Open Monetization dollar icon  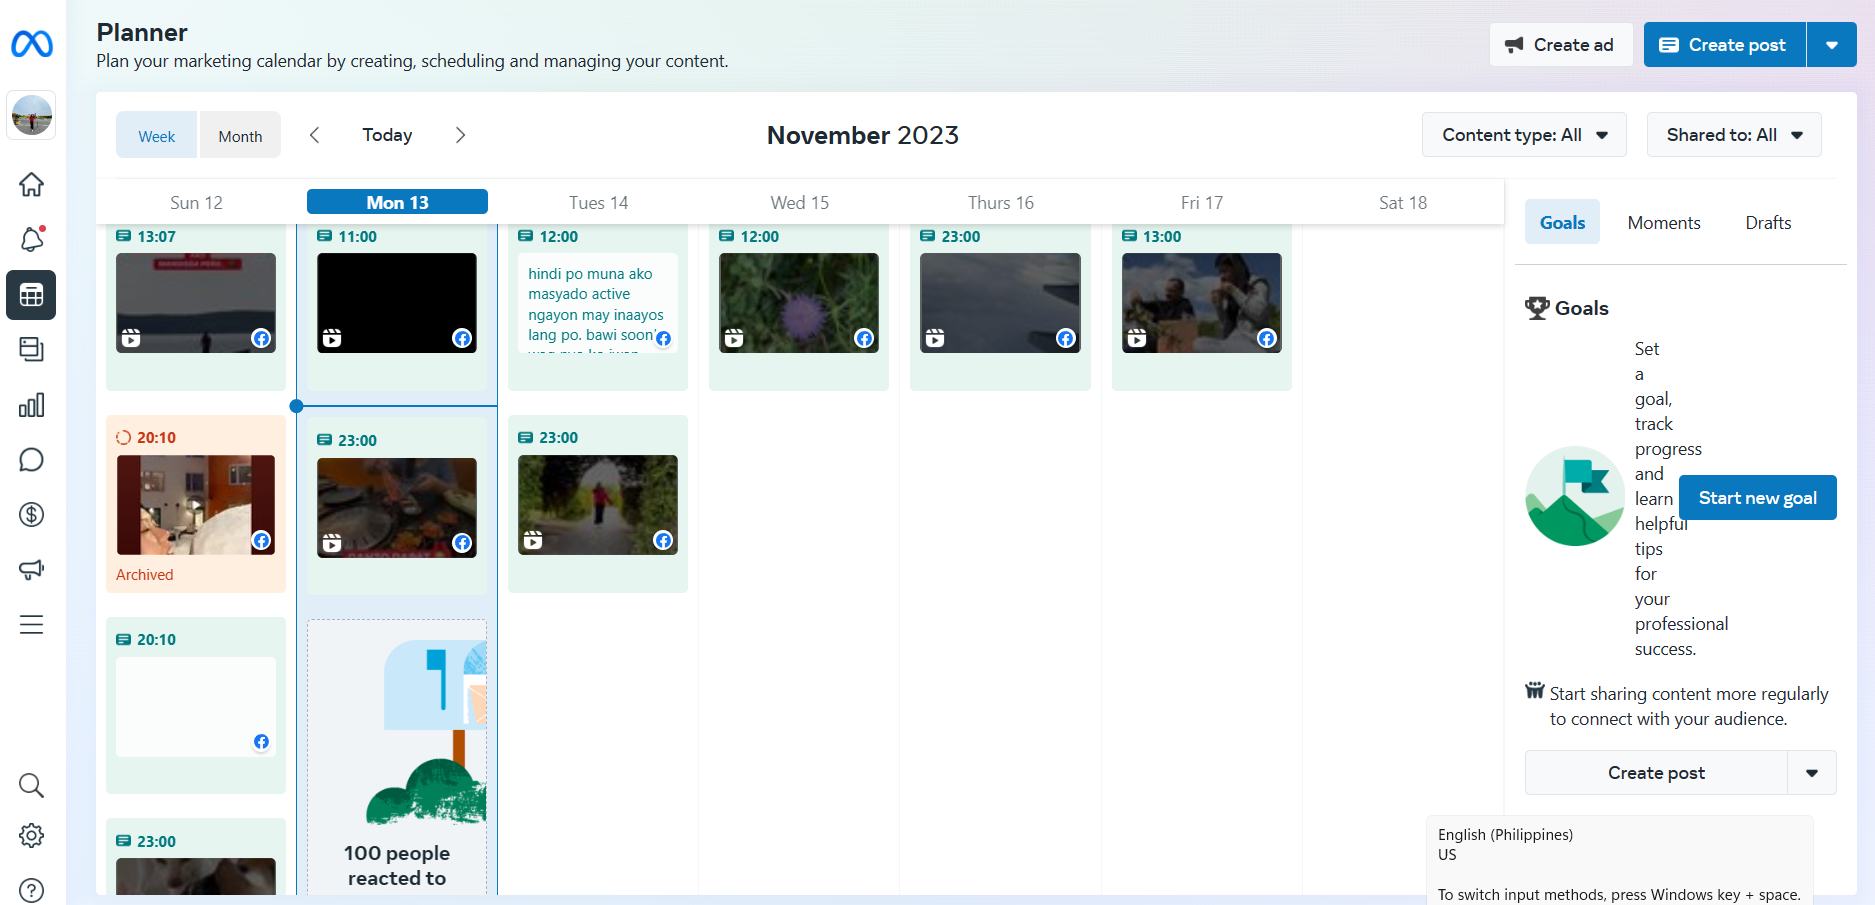[32, 515]
